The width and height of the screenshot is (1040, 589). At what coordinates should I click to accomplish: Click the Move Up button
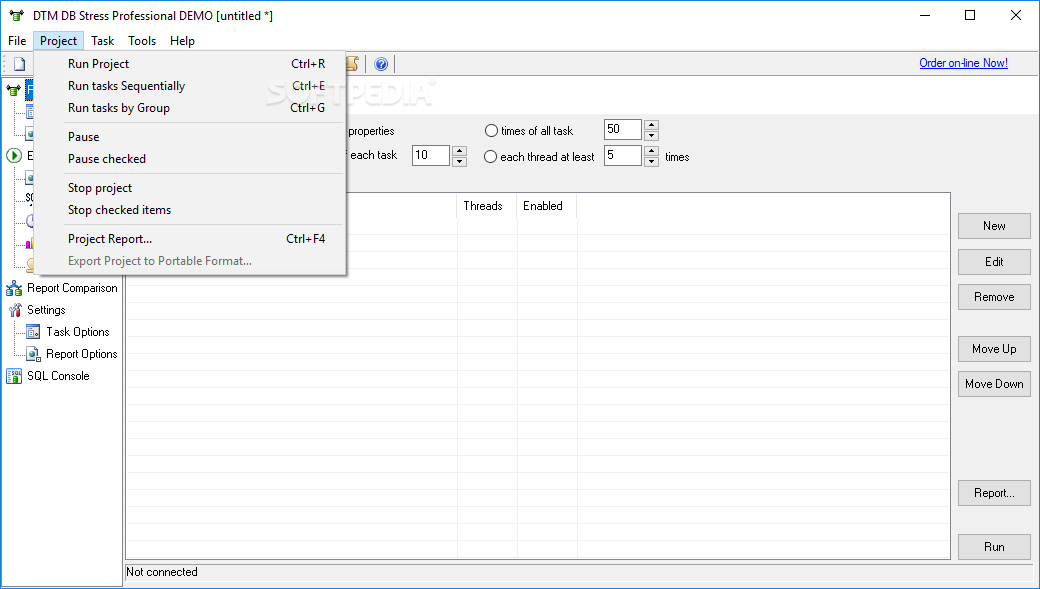click(994, 349)
